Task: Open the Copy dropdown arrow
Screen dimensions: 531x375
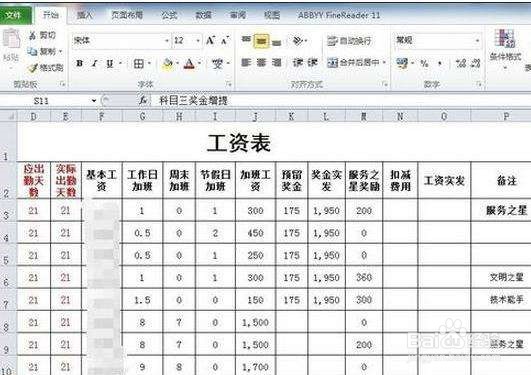Action: tap(61, 52)
